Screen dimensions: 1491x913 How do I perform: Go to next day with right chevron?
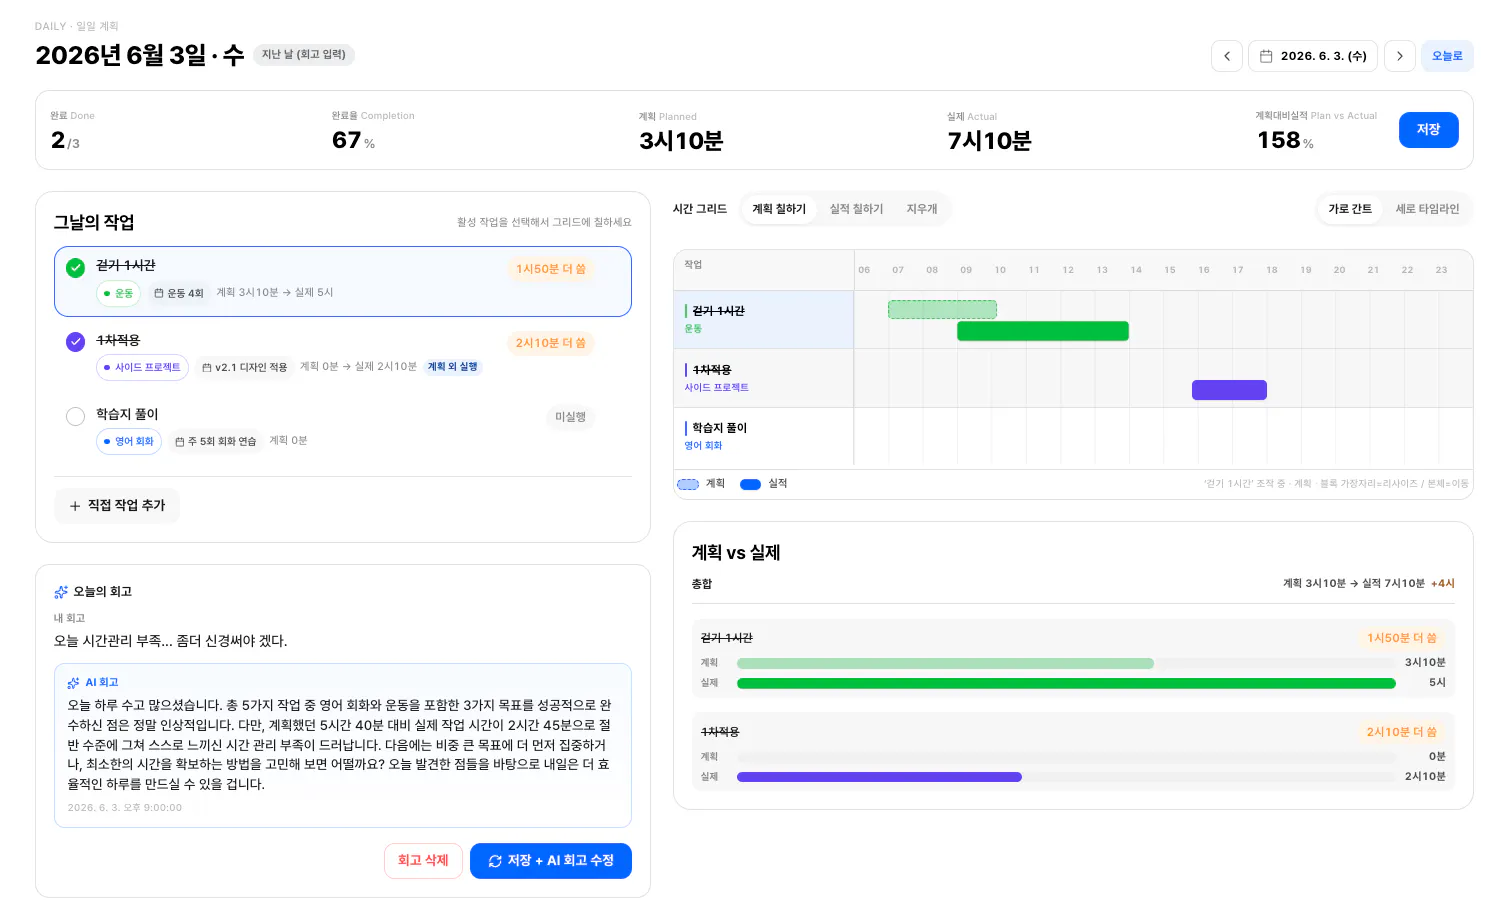coord(1399,56)
